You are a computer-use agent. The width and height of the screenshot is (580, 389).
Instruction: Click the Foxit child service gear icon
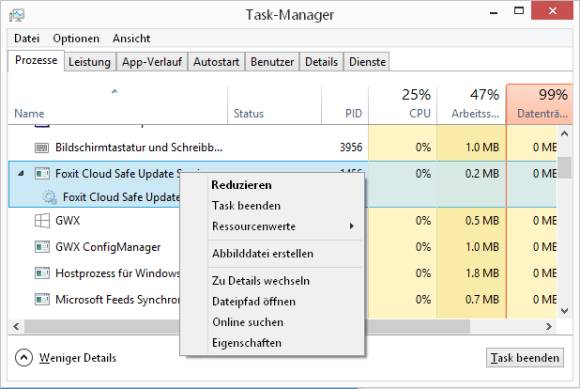(49, 197)
